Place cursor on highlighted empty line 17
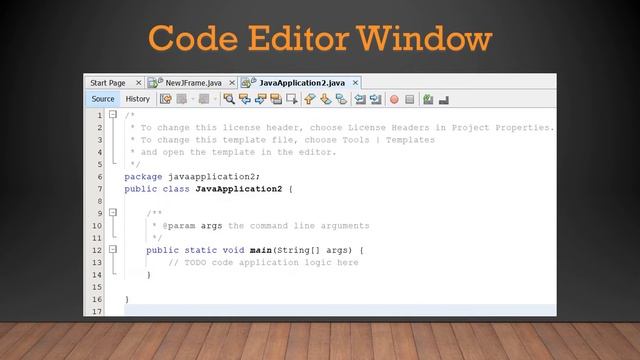Image resolution: width=640 pixels, height=360 pixels. tap(340, 311)
